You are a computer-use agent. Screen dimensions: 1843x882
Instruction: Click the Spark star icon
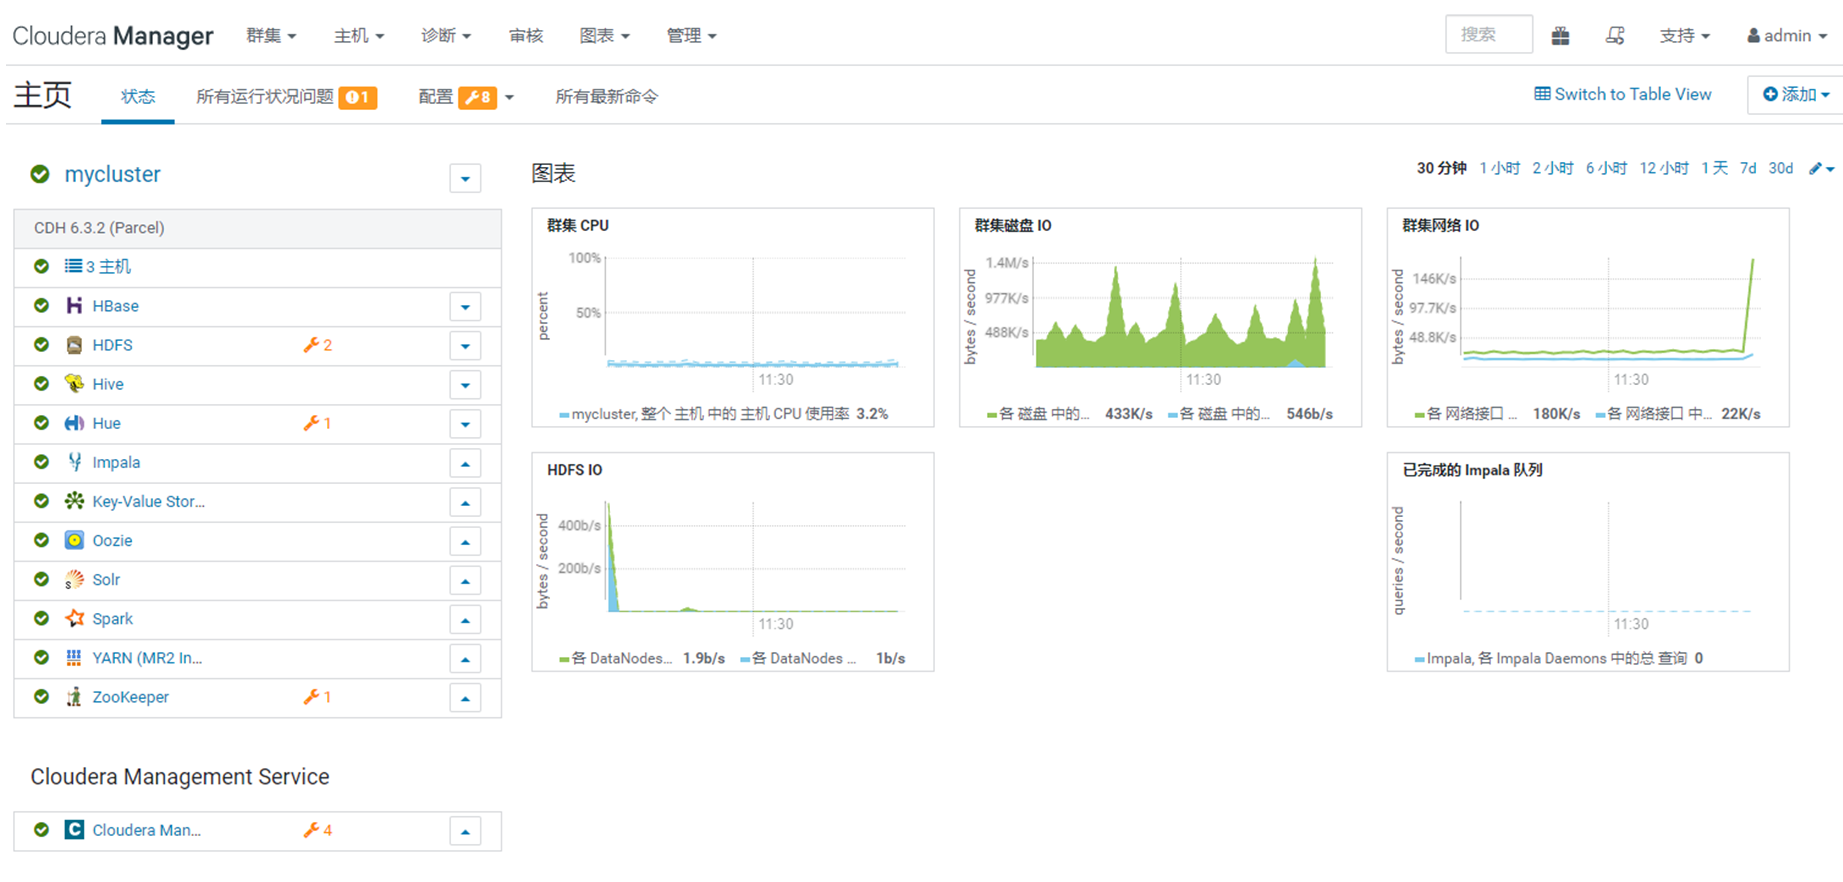point(74,619)
